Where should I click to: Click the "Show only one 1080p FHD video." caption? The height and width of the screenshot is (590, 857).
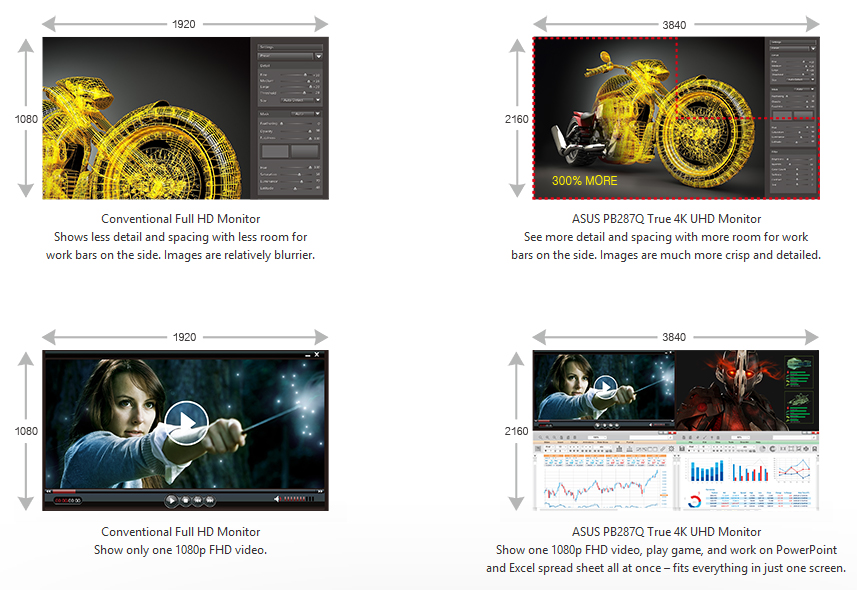[x=180, y=550]
